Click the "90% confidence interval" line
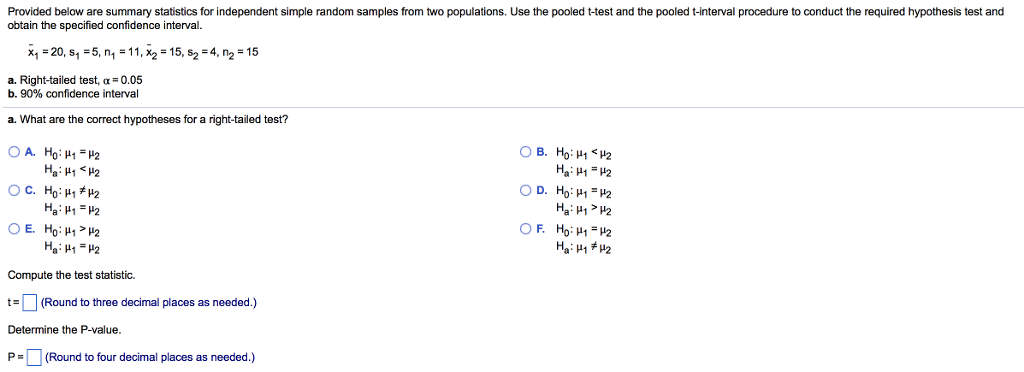This screenshot has height=372, width=1024. (74, 93)
